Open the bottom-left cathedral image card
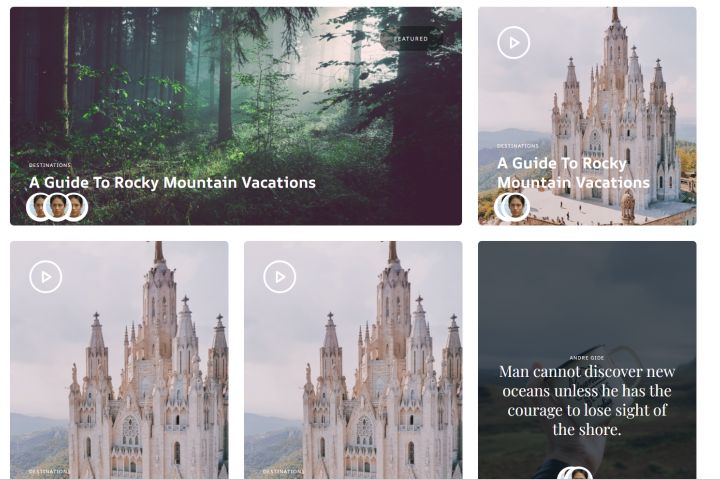 119,360
